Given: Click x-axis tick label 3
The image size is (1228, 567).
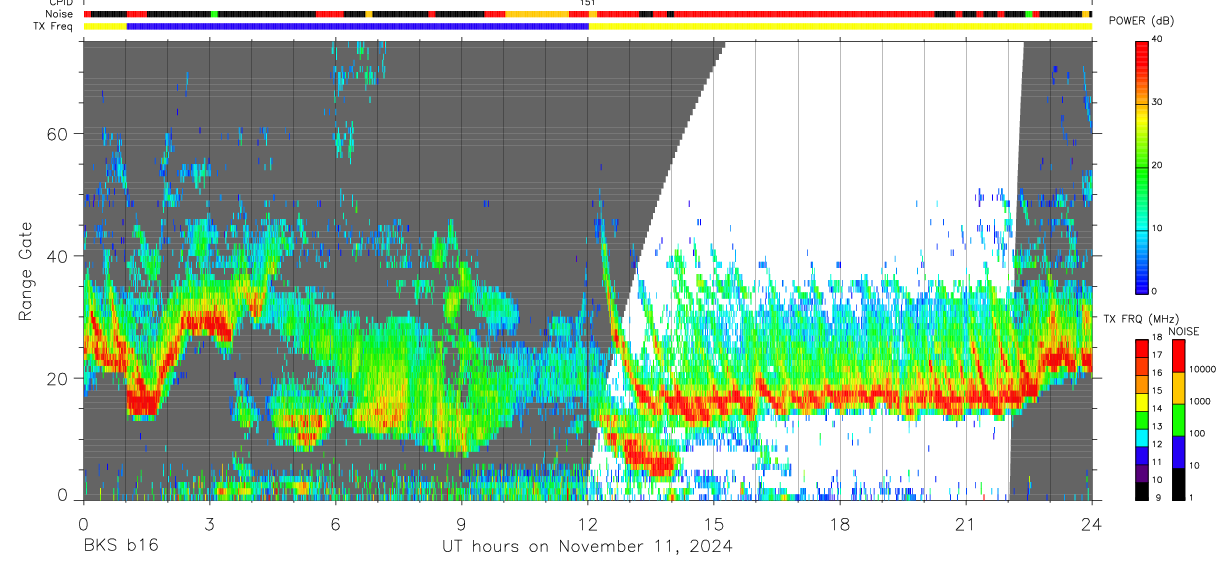Looking at the screenshot, I should pyautogui.click(x=209, y=523).
